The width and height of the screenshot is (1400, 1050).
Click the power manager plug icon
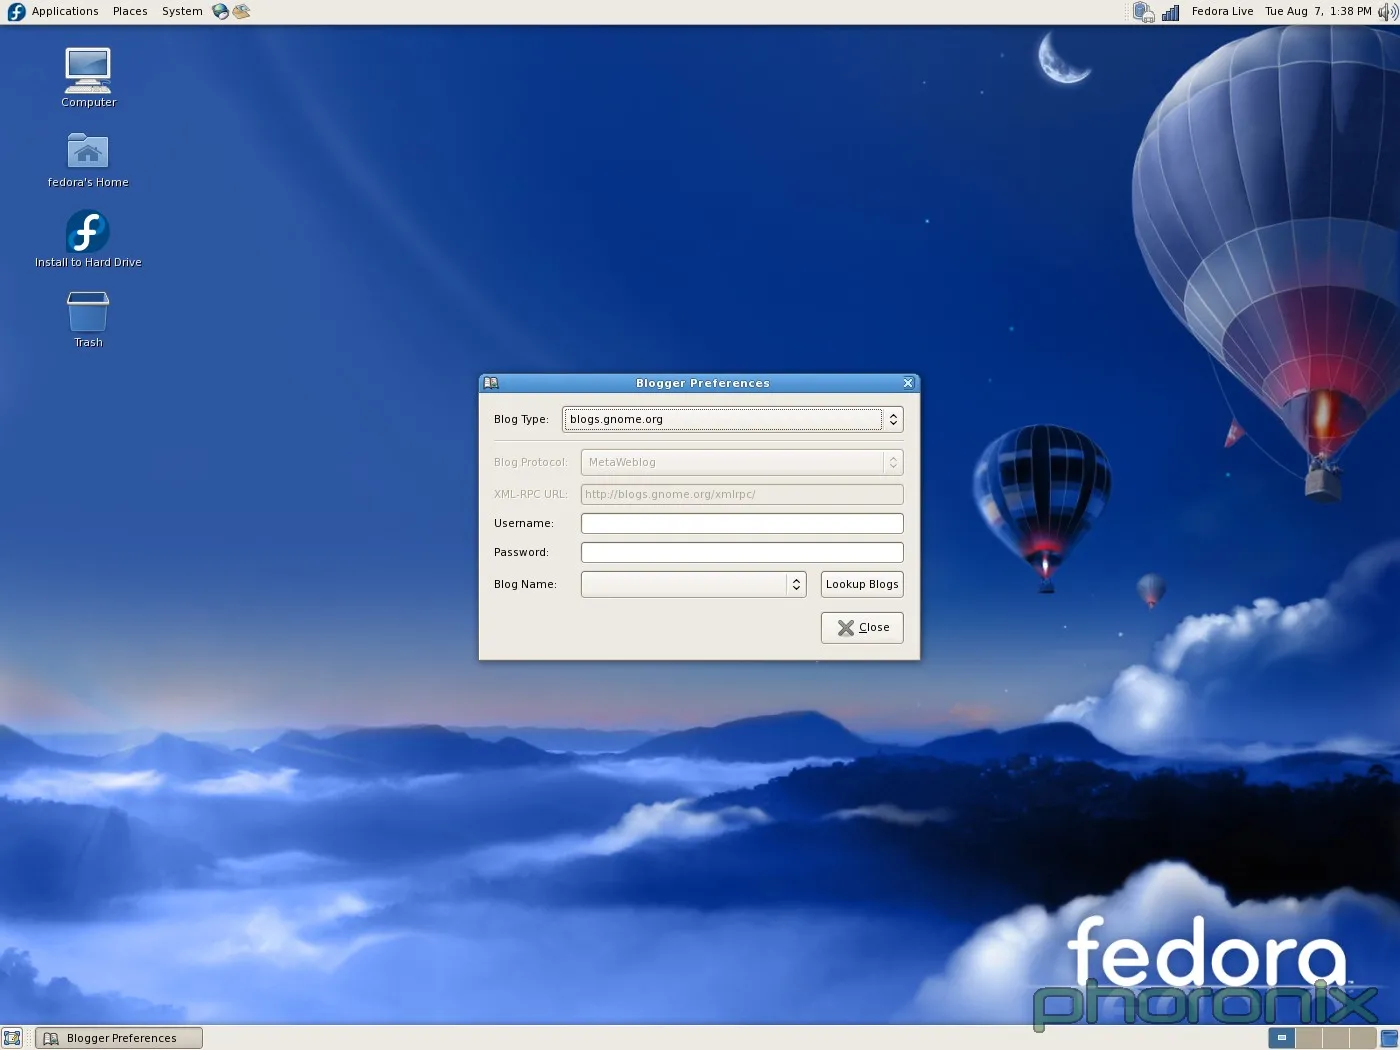(1143, 12)
